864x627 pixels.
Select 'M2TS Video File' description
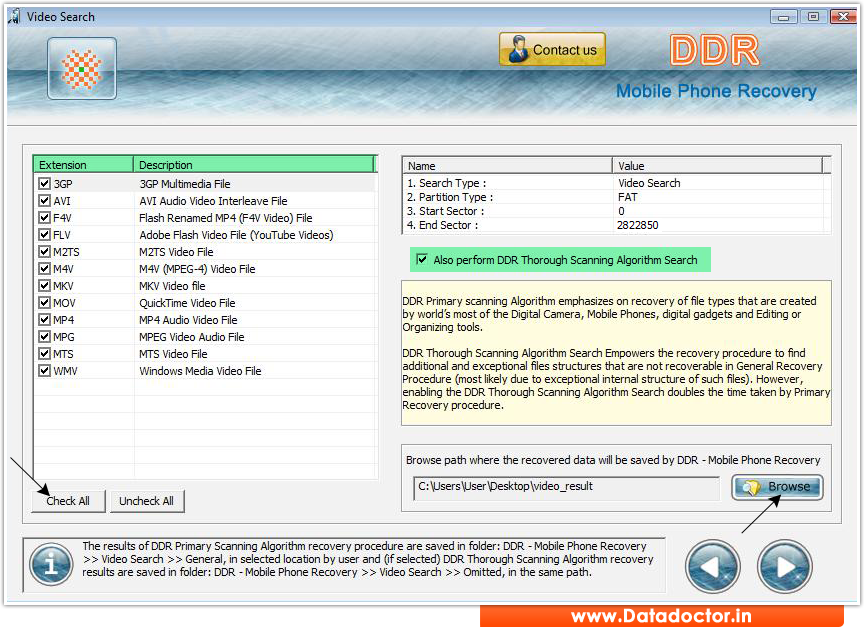coord(176,252)
